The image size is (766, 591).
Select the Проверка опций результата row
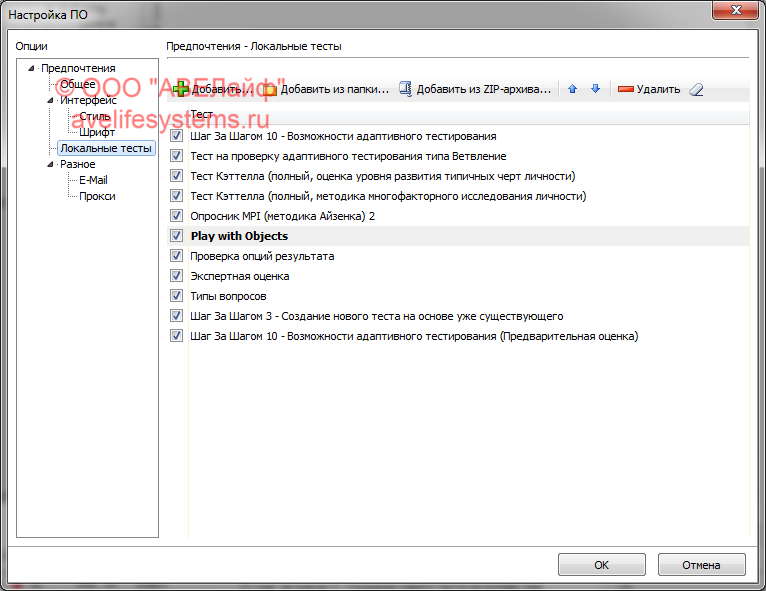pos(262,256)
